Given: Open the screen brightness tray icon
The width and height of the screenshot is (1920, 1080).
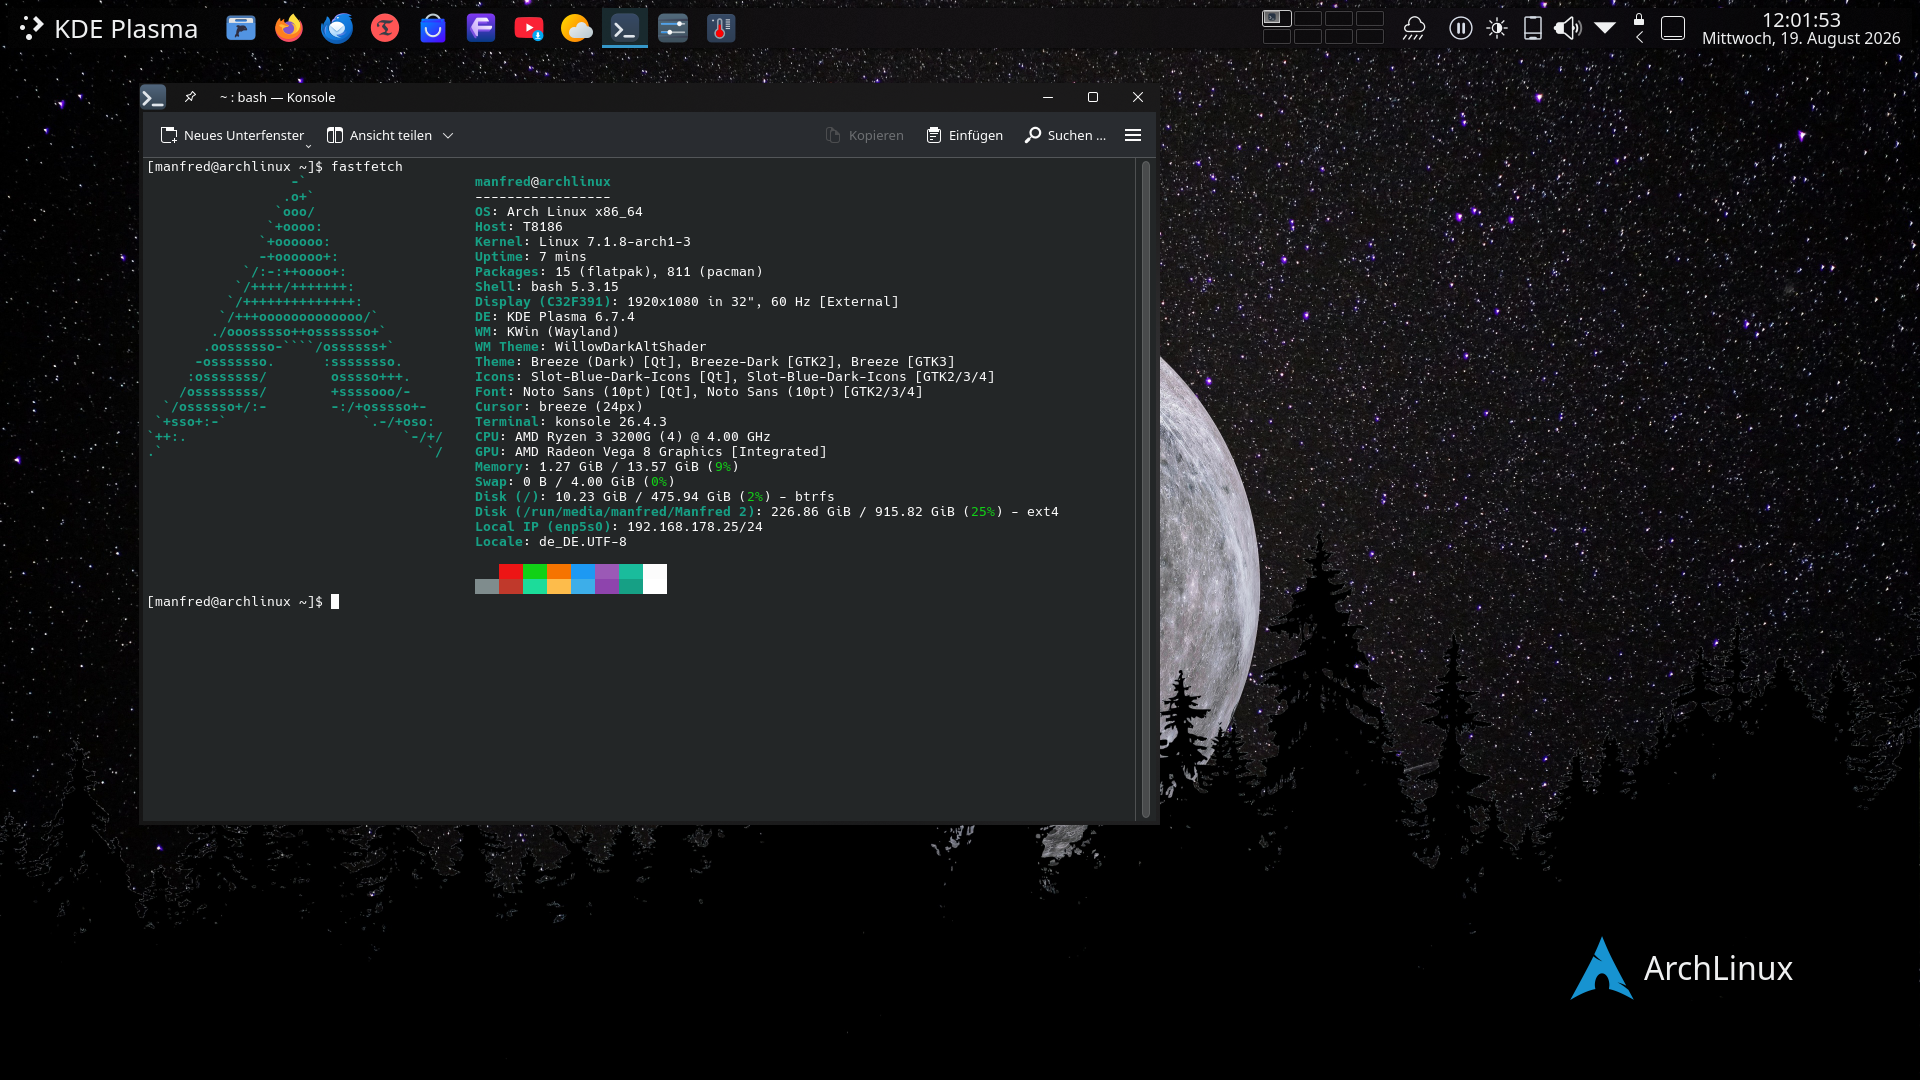Looking at the screenshot, I should pyautogui.click(x=1497, y=28).
